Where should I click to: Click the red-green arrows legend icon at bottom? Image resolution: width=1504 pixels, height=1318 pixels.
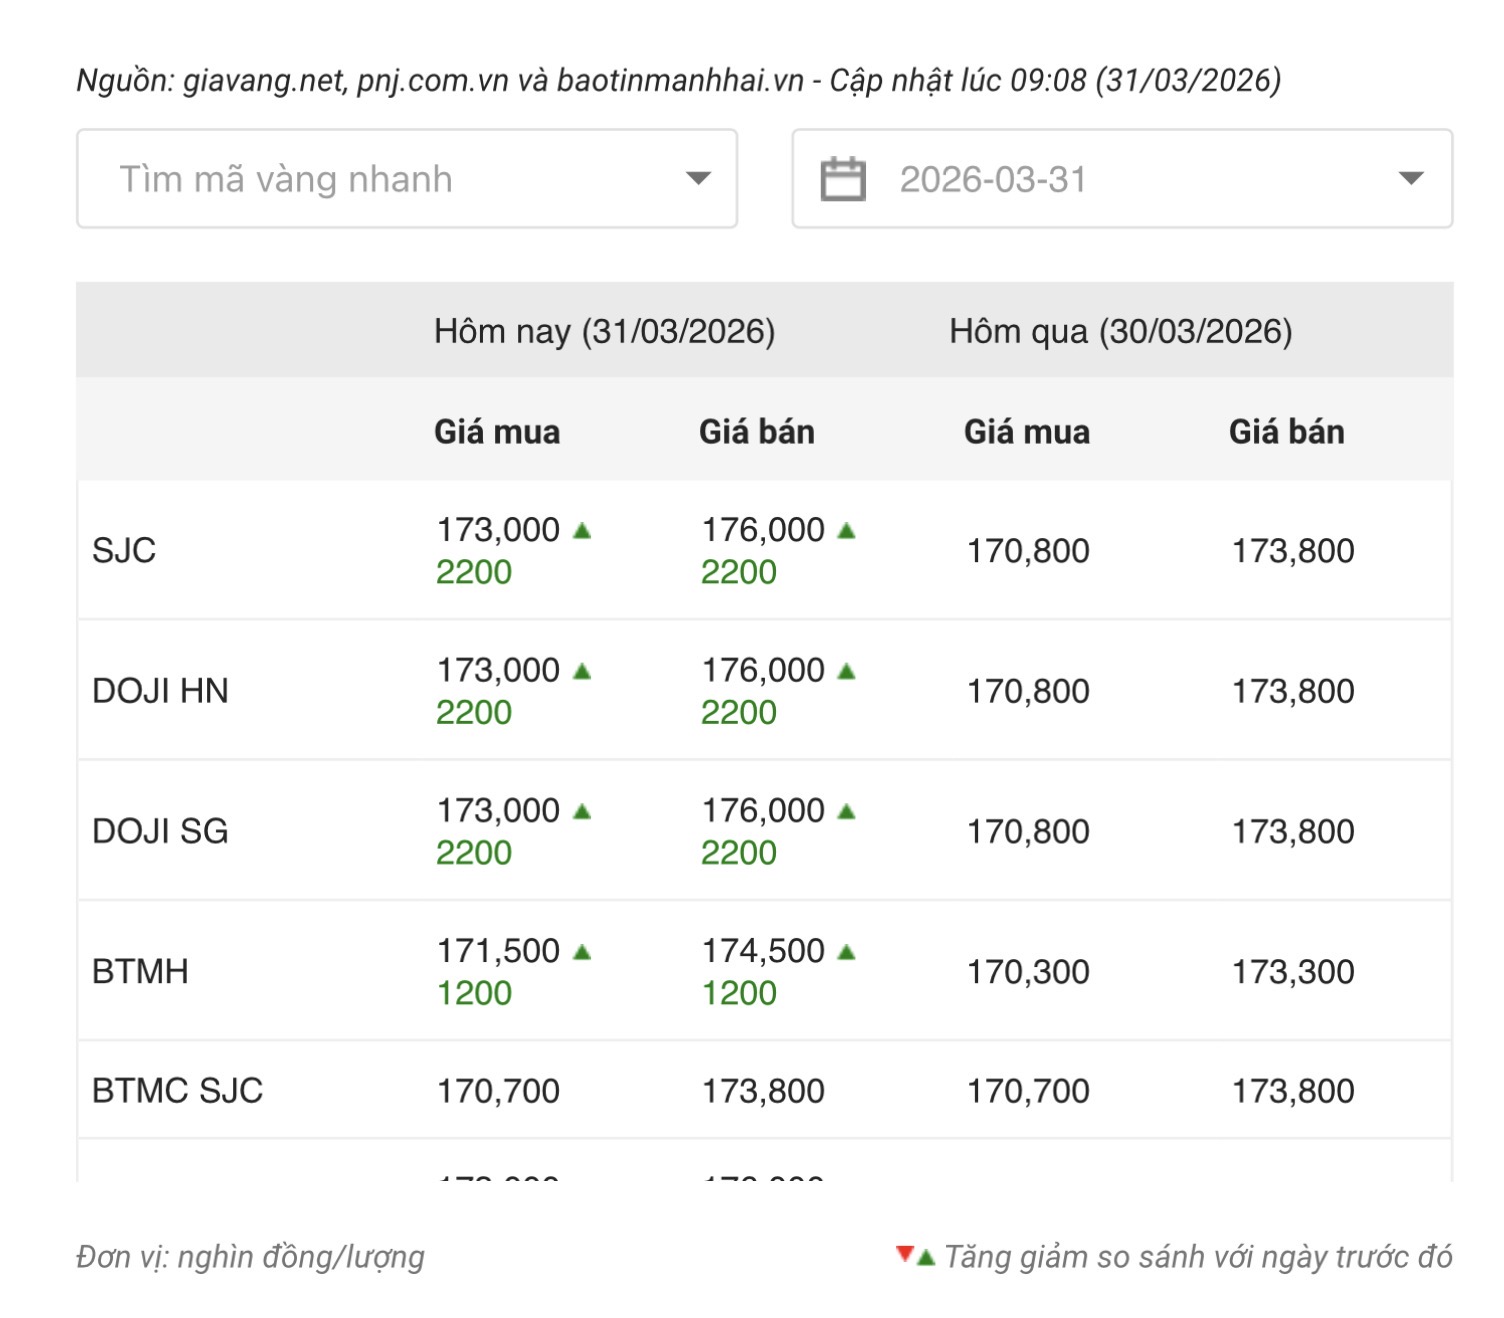click(915, 1256)
